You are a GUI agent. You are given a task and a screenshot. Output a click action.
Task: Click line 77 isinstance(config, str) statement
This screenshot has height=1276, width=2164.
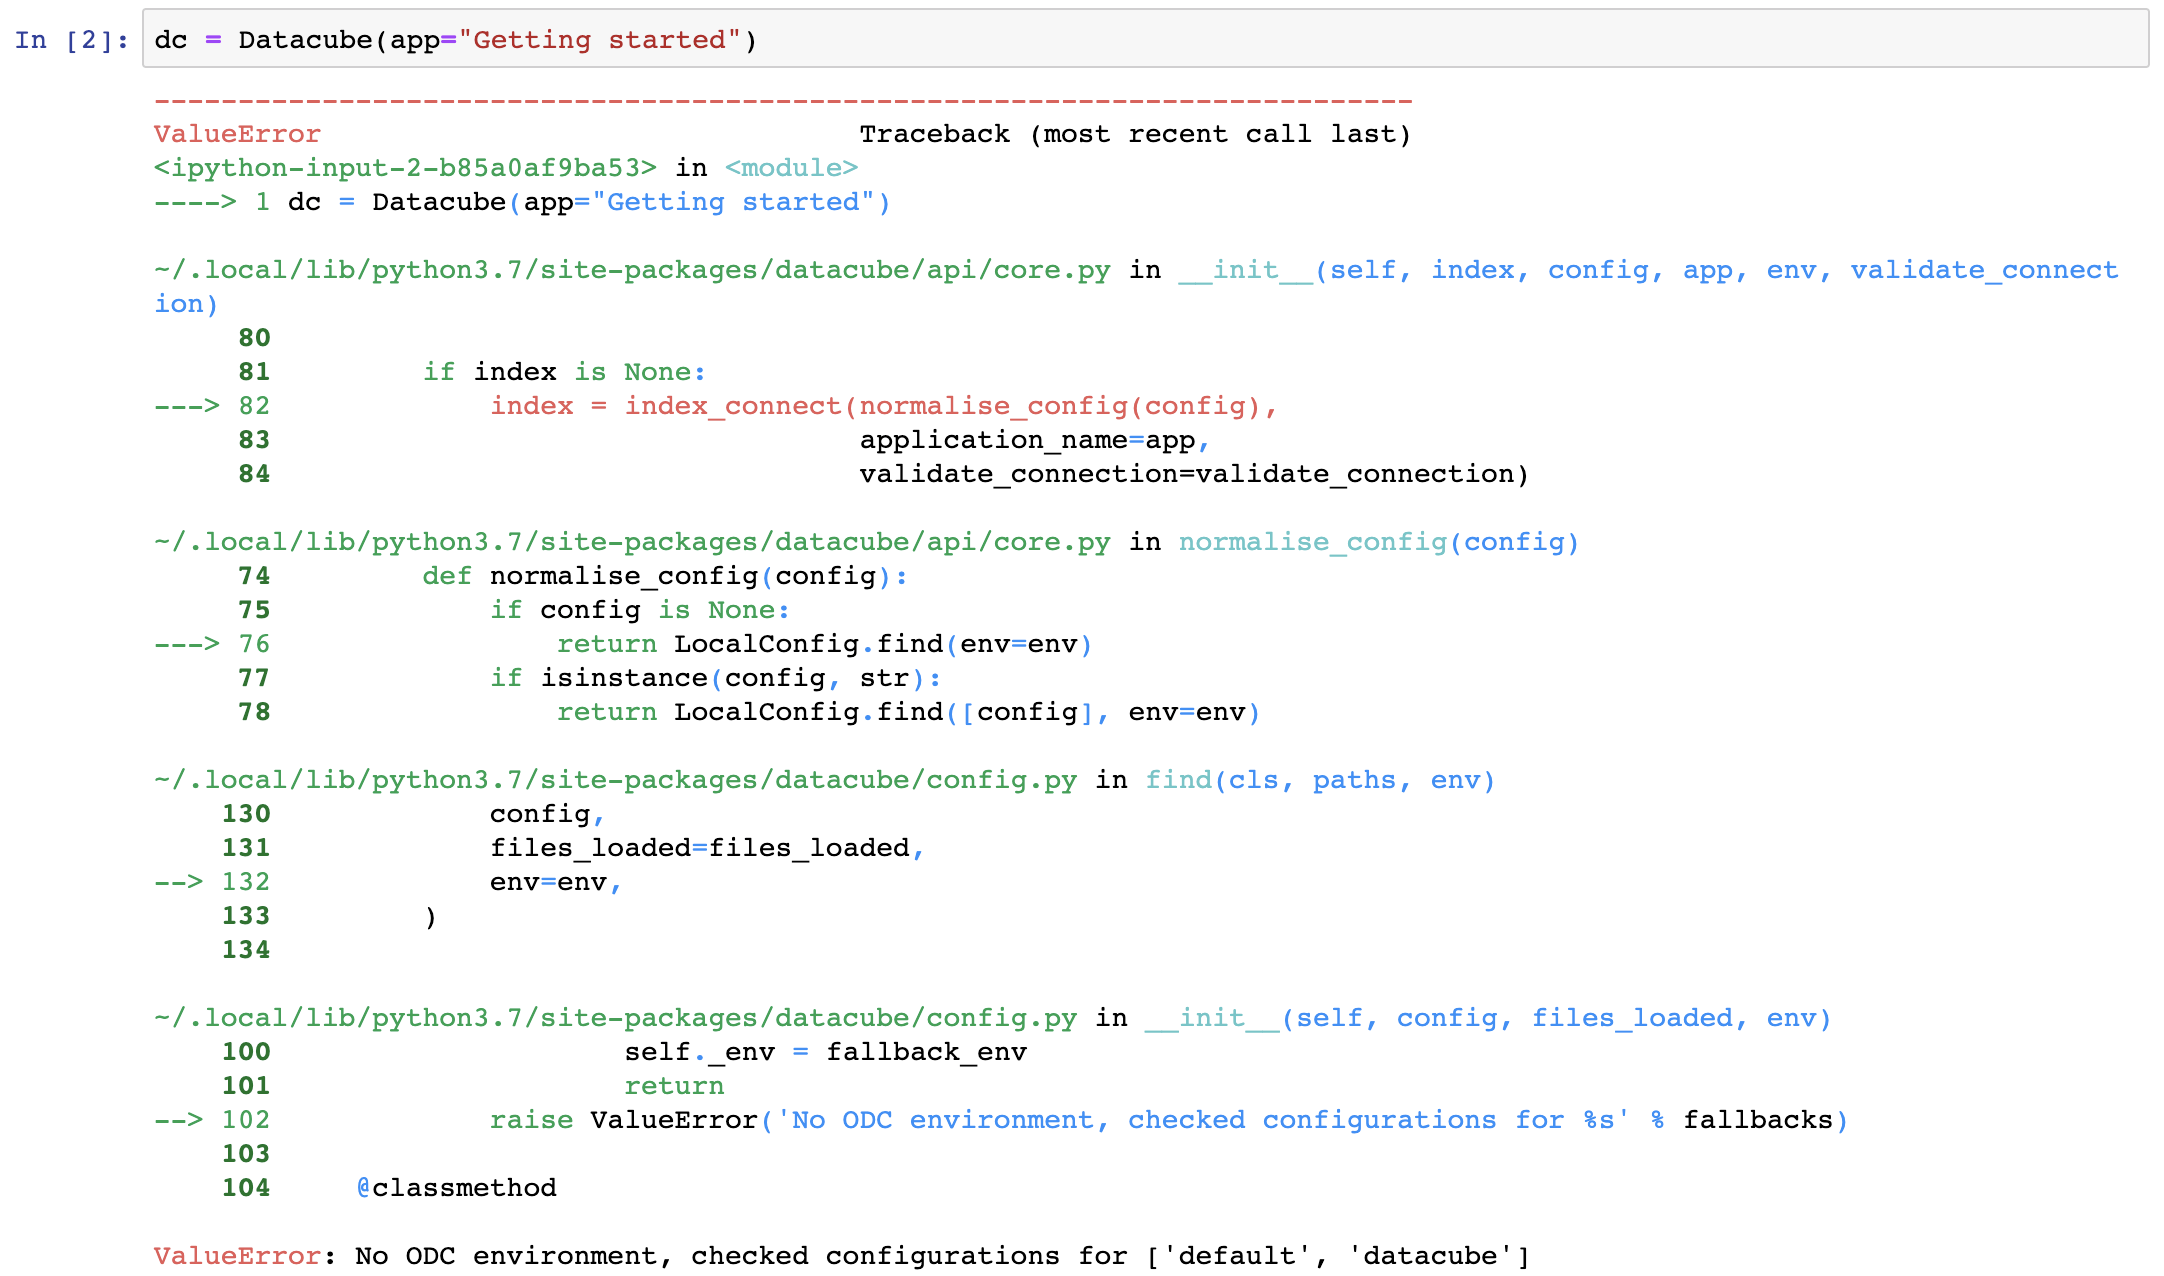[715, 678]
